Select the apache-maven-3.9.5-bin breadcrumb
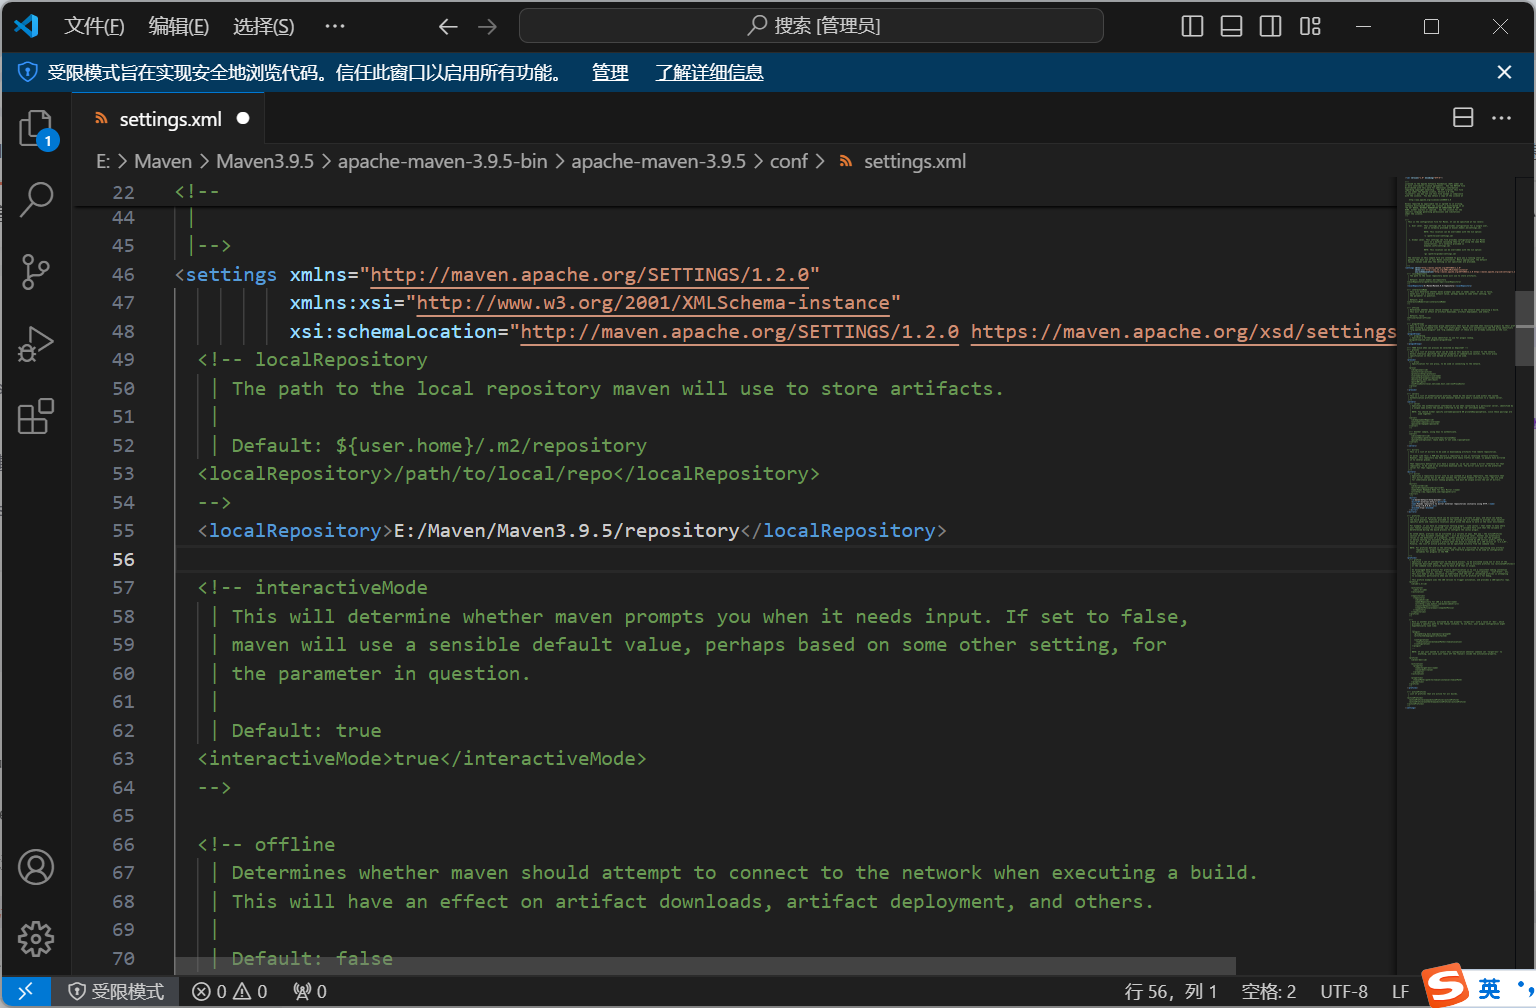 pos(443,161)
